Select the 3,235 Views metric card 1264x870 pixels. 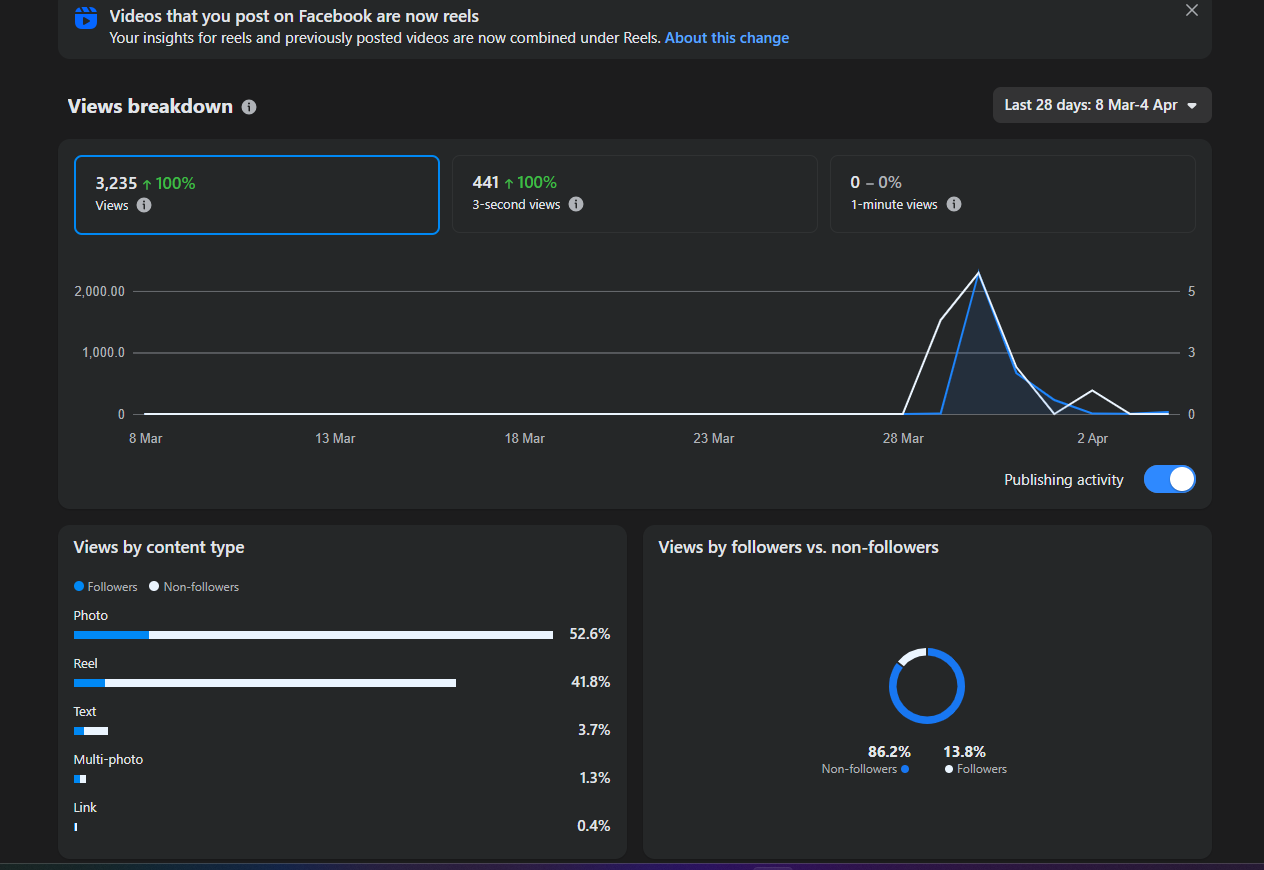tap(256, 195)
